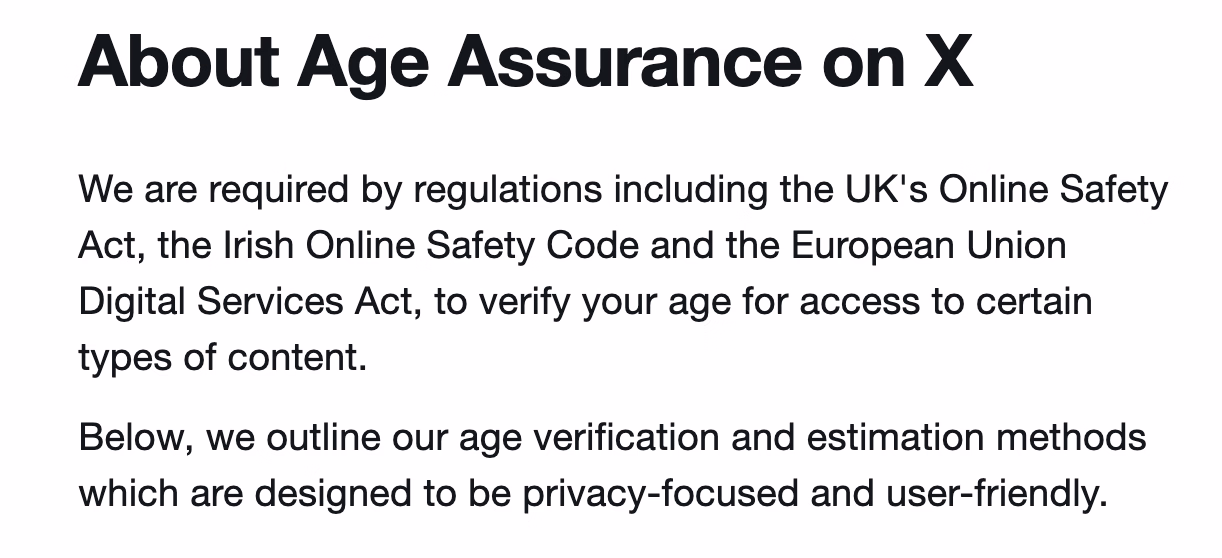Viewport: 1222px width, 558px height.
Task: Click the word "About" in the heading
Action: pos(178,59)
